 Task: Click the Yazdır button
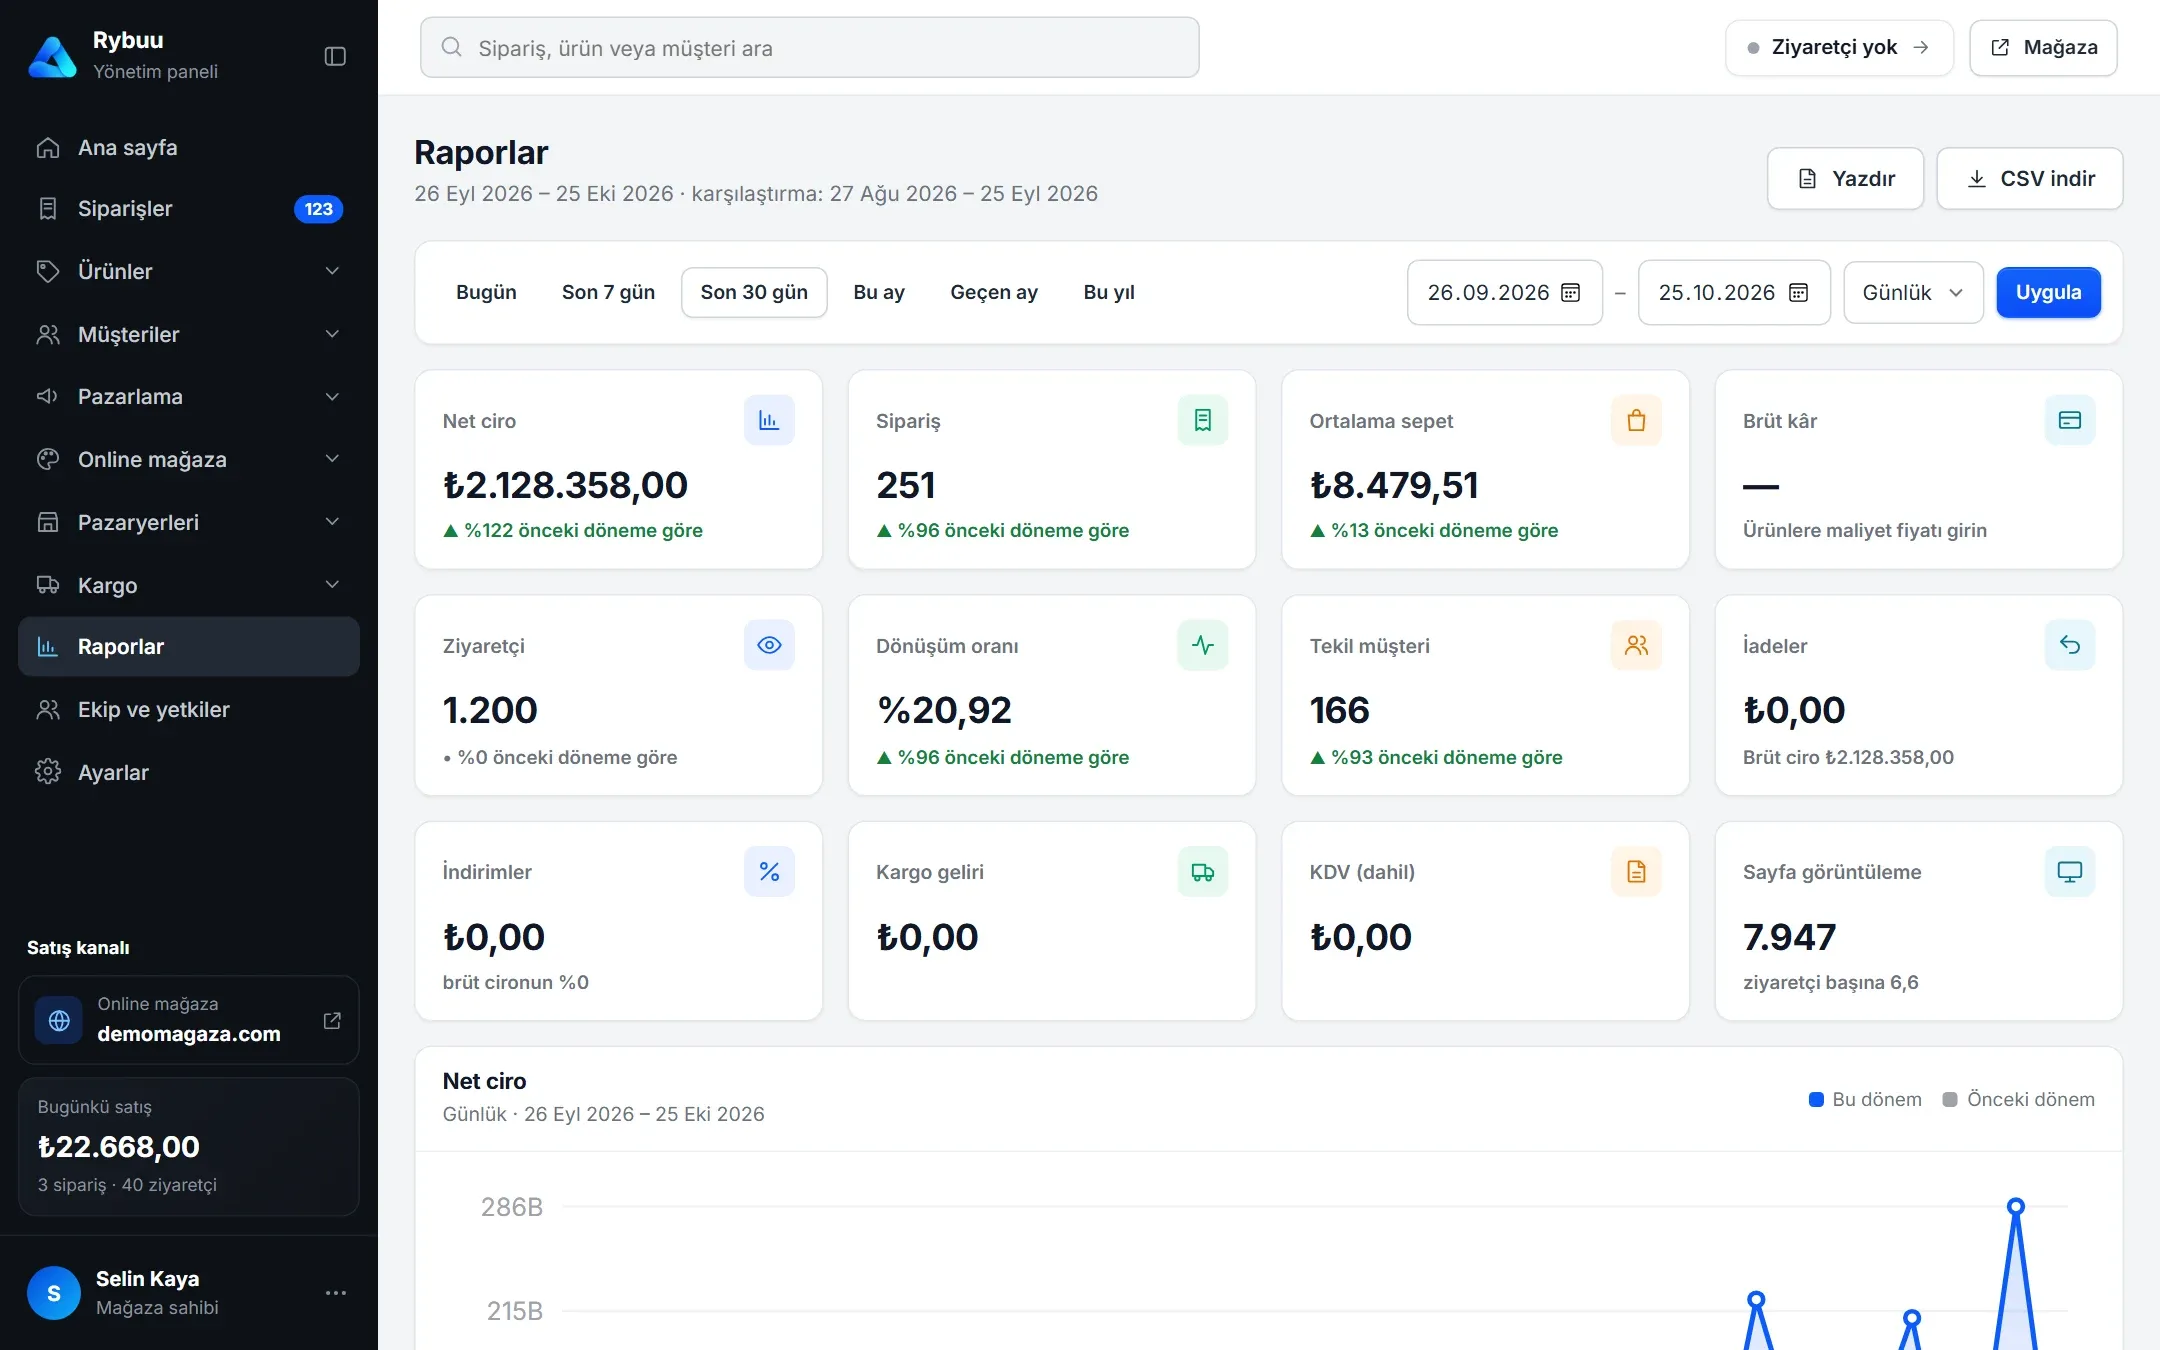click(x=1845, y=178)
